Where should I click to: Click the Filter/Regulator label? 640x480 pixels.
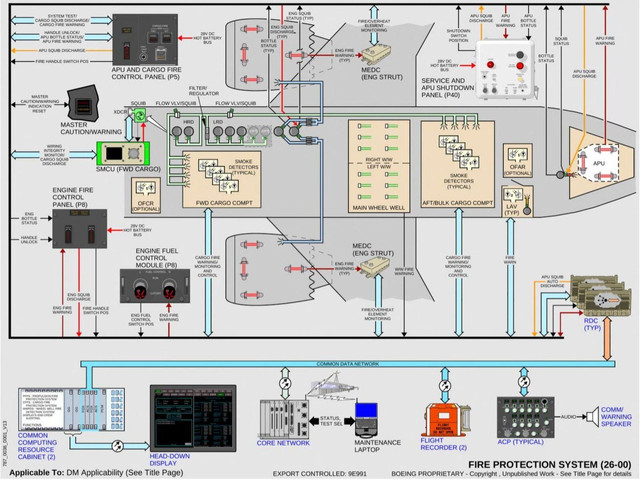click(204, 91)
